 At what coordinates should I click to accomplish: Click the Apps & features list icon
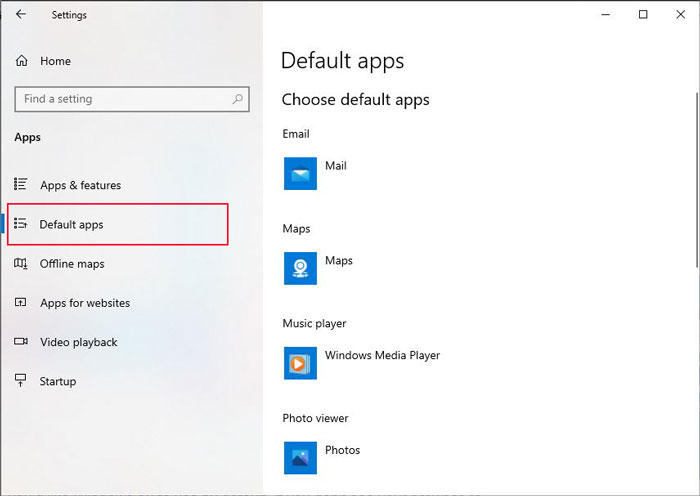pos(21,184)
